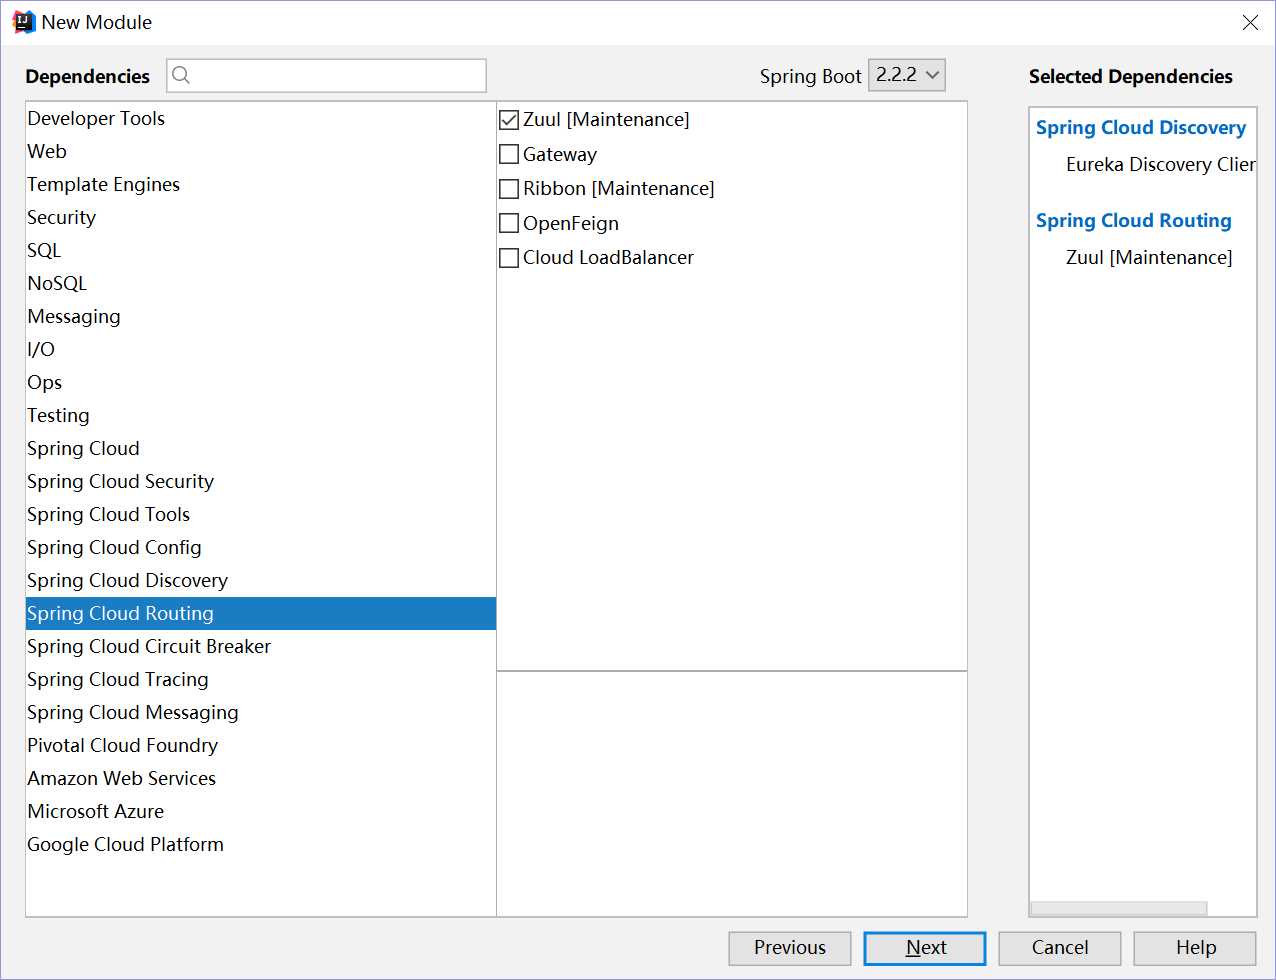Image resolution: width=1276 pixels, height=980 pixels.
Task: Click the Selected Dependencies horizontal scrollbar
Action: pyautogui.click(x=1119, y=908)
